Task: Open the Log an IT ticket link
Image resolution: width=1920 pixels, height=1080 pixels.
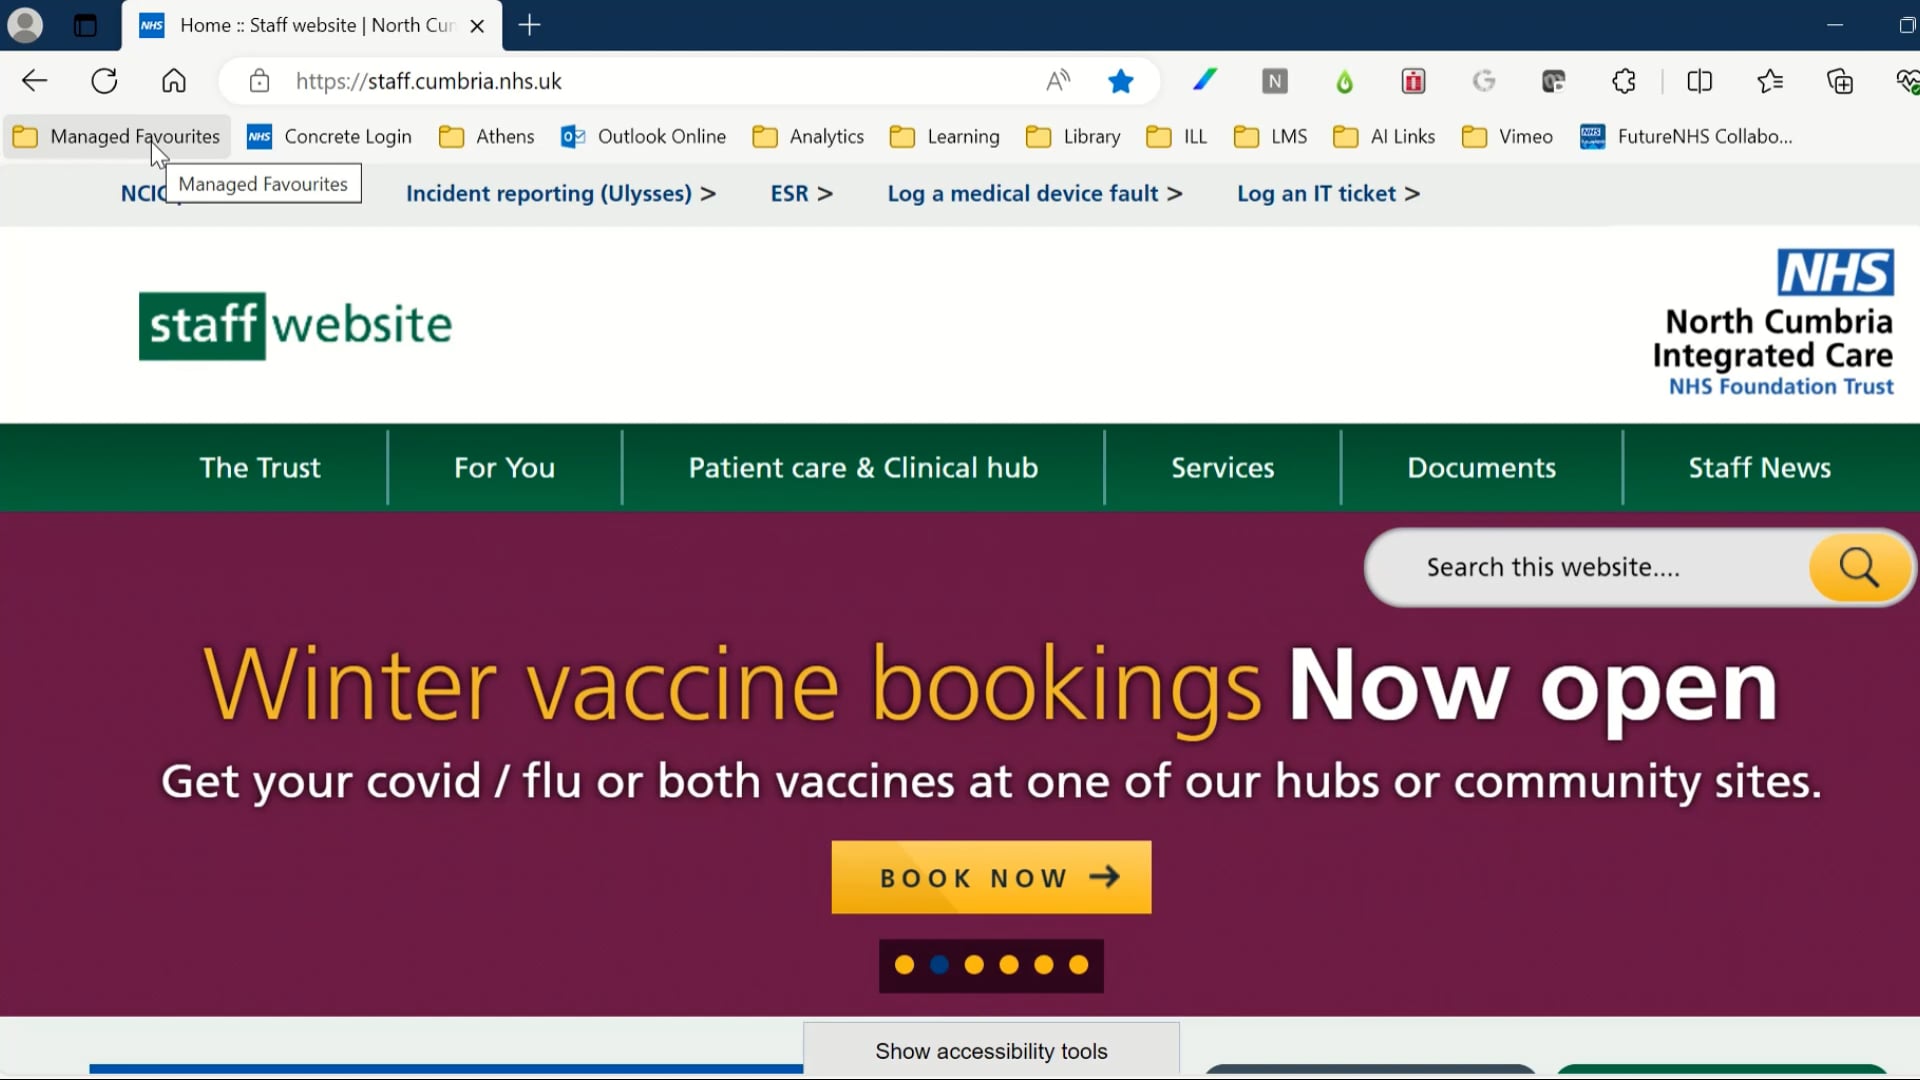Action: [x=1327, y=193]
